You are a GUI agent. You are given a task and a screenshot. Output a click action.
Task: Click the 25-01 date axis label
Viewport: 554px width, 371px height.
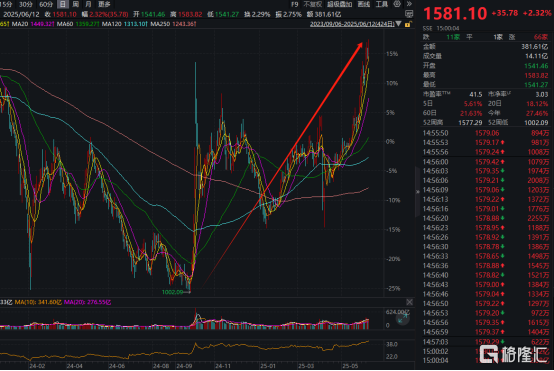(x=267, y=366)
